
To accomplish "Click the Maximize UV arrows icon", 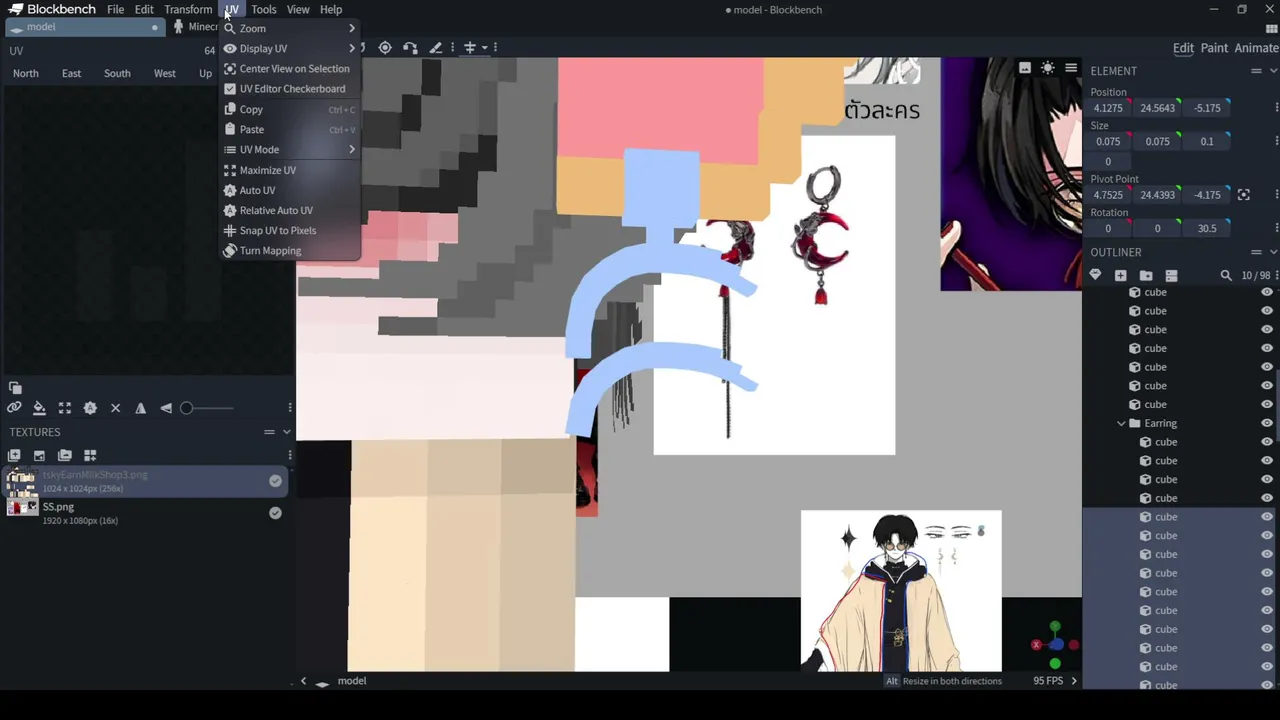I will (65, 408).
